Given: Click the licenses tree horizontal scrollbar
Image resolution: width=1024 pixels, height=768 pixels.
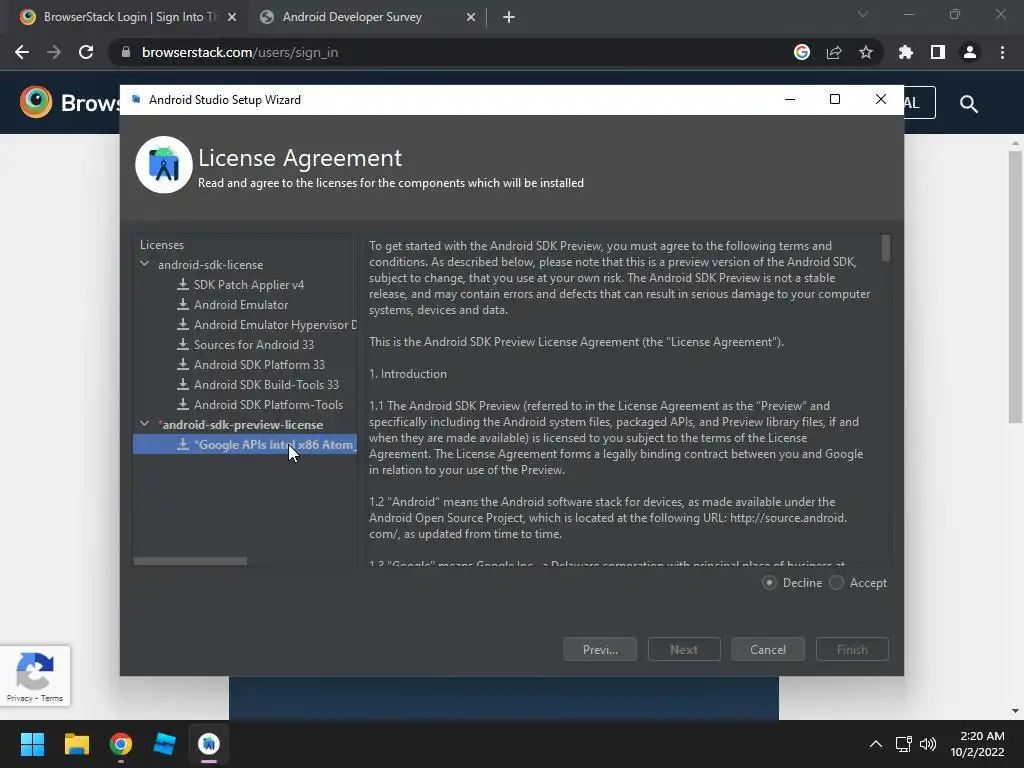Looking at the screenshot, I should [190, 561].
